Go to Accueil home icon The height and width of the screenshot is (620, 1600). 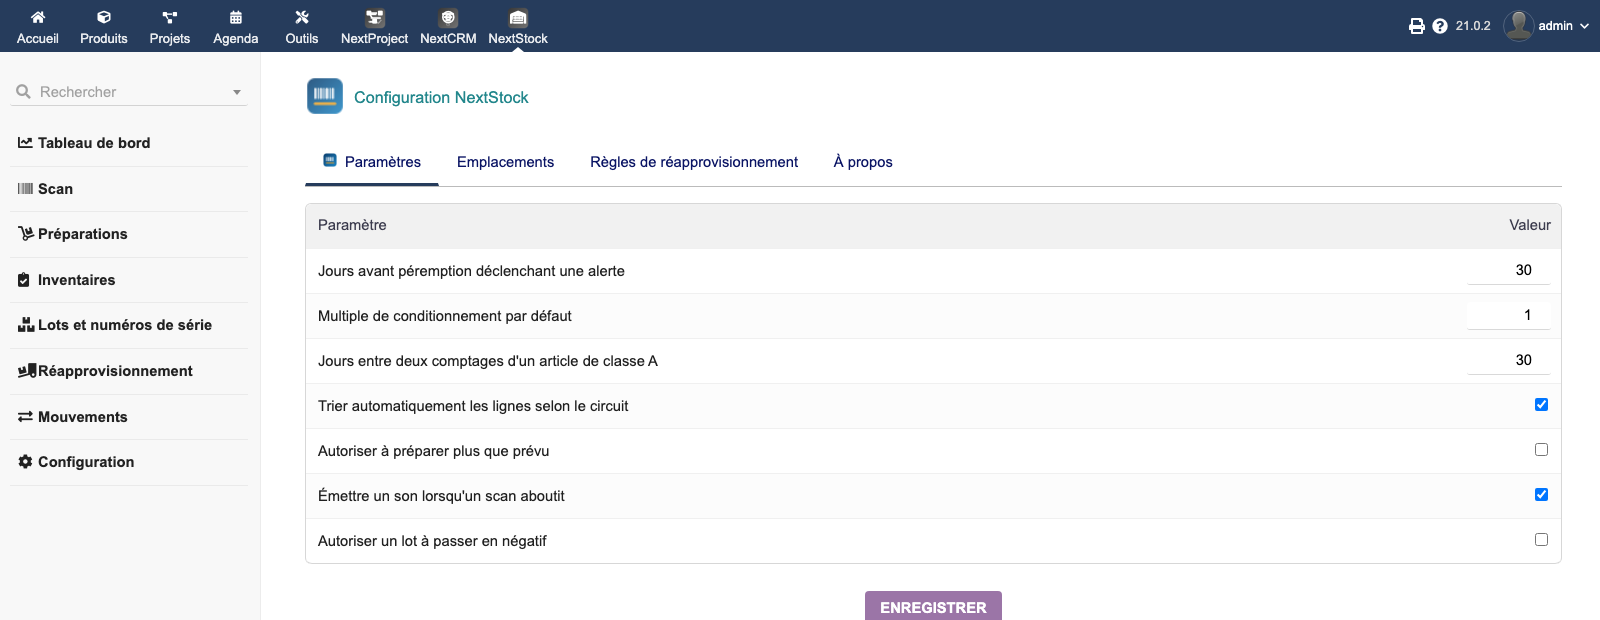[x=38, y=17]
